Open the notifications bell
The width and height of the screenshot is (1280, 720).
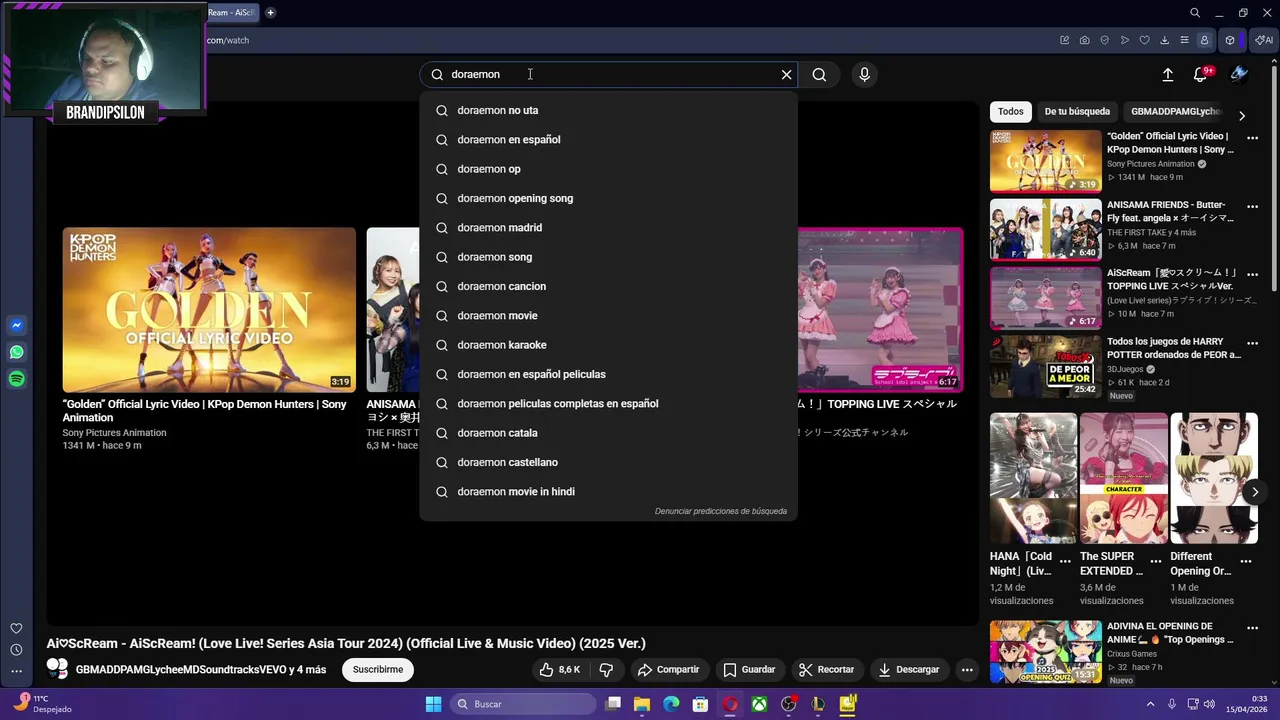(1201, 74)
